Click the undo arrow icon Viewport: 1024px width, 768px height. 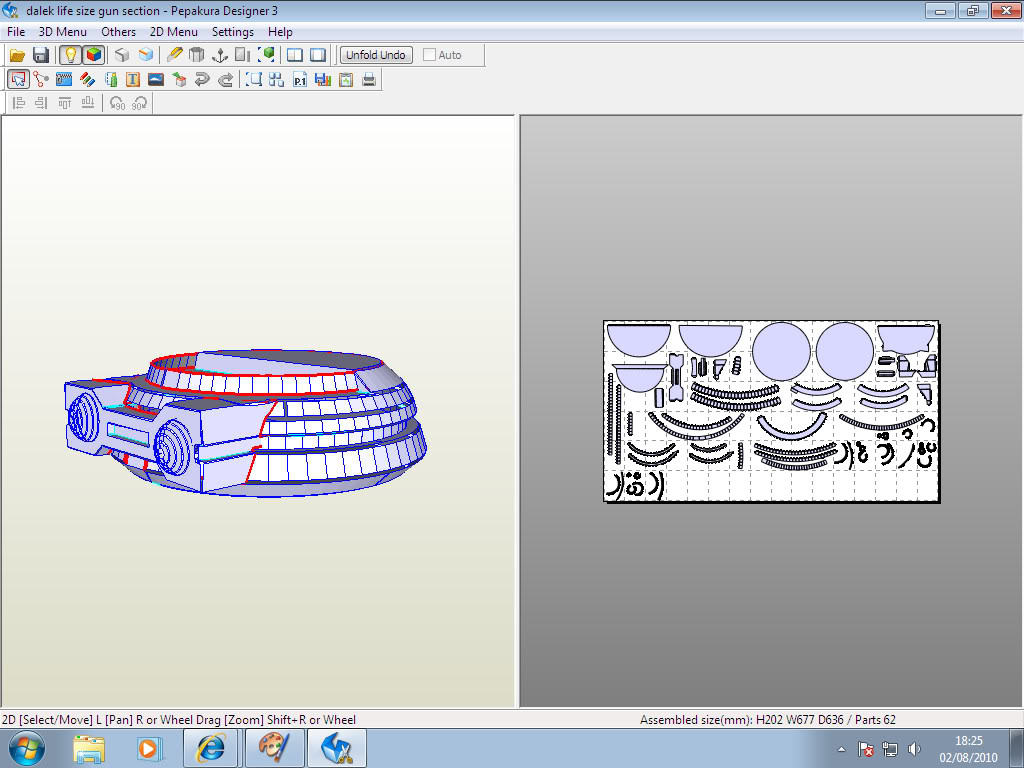pos(202,80)
